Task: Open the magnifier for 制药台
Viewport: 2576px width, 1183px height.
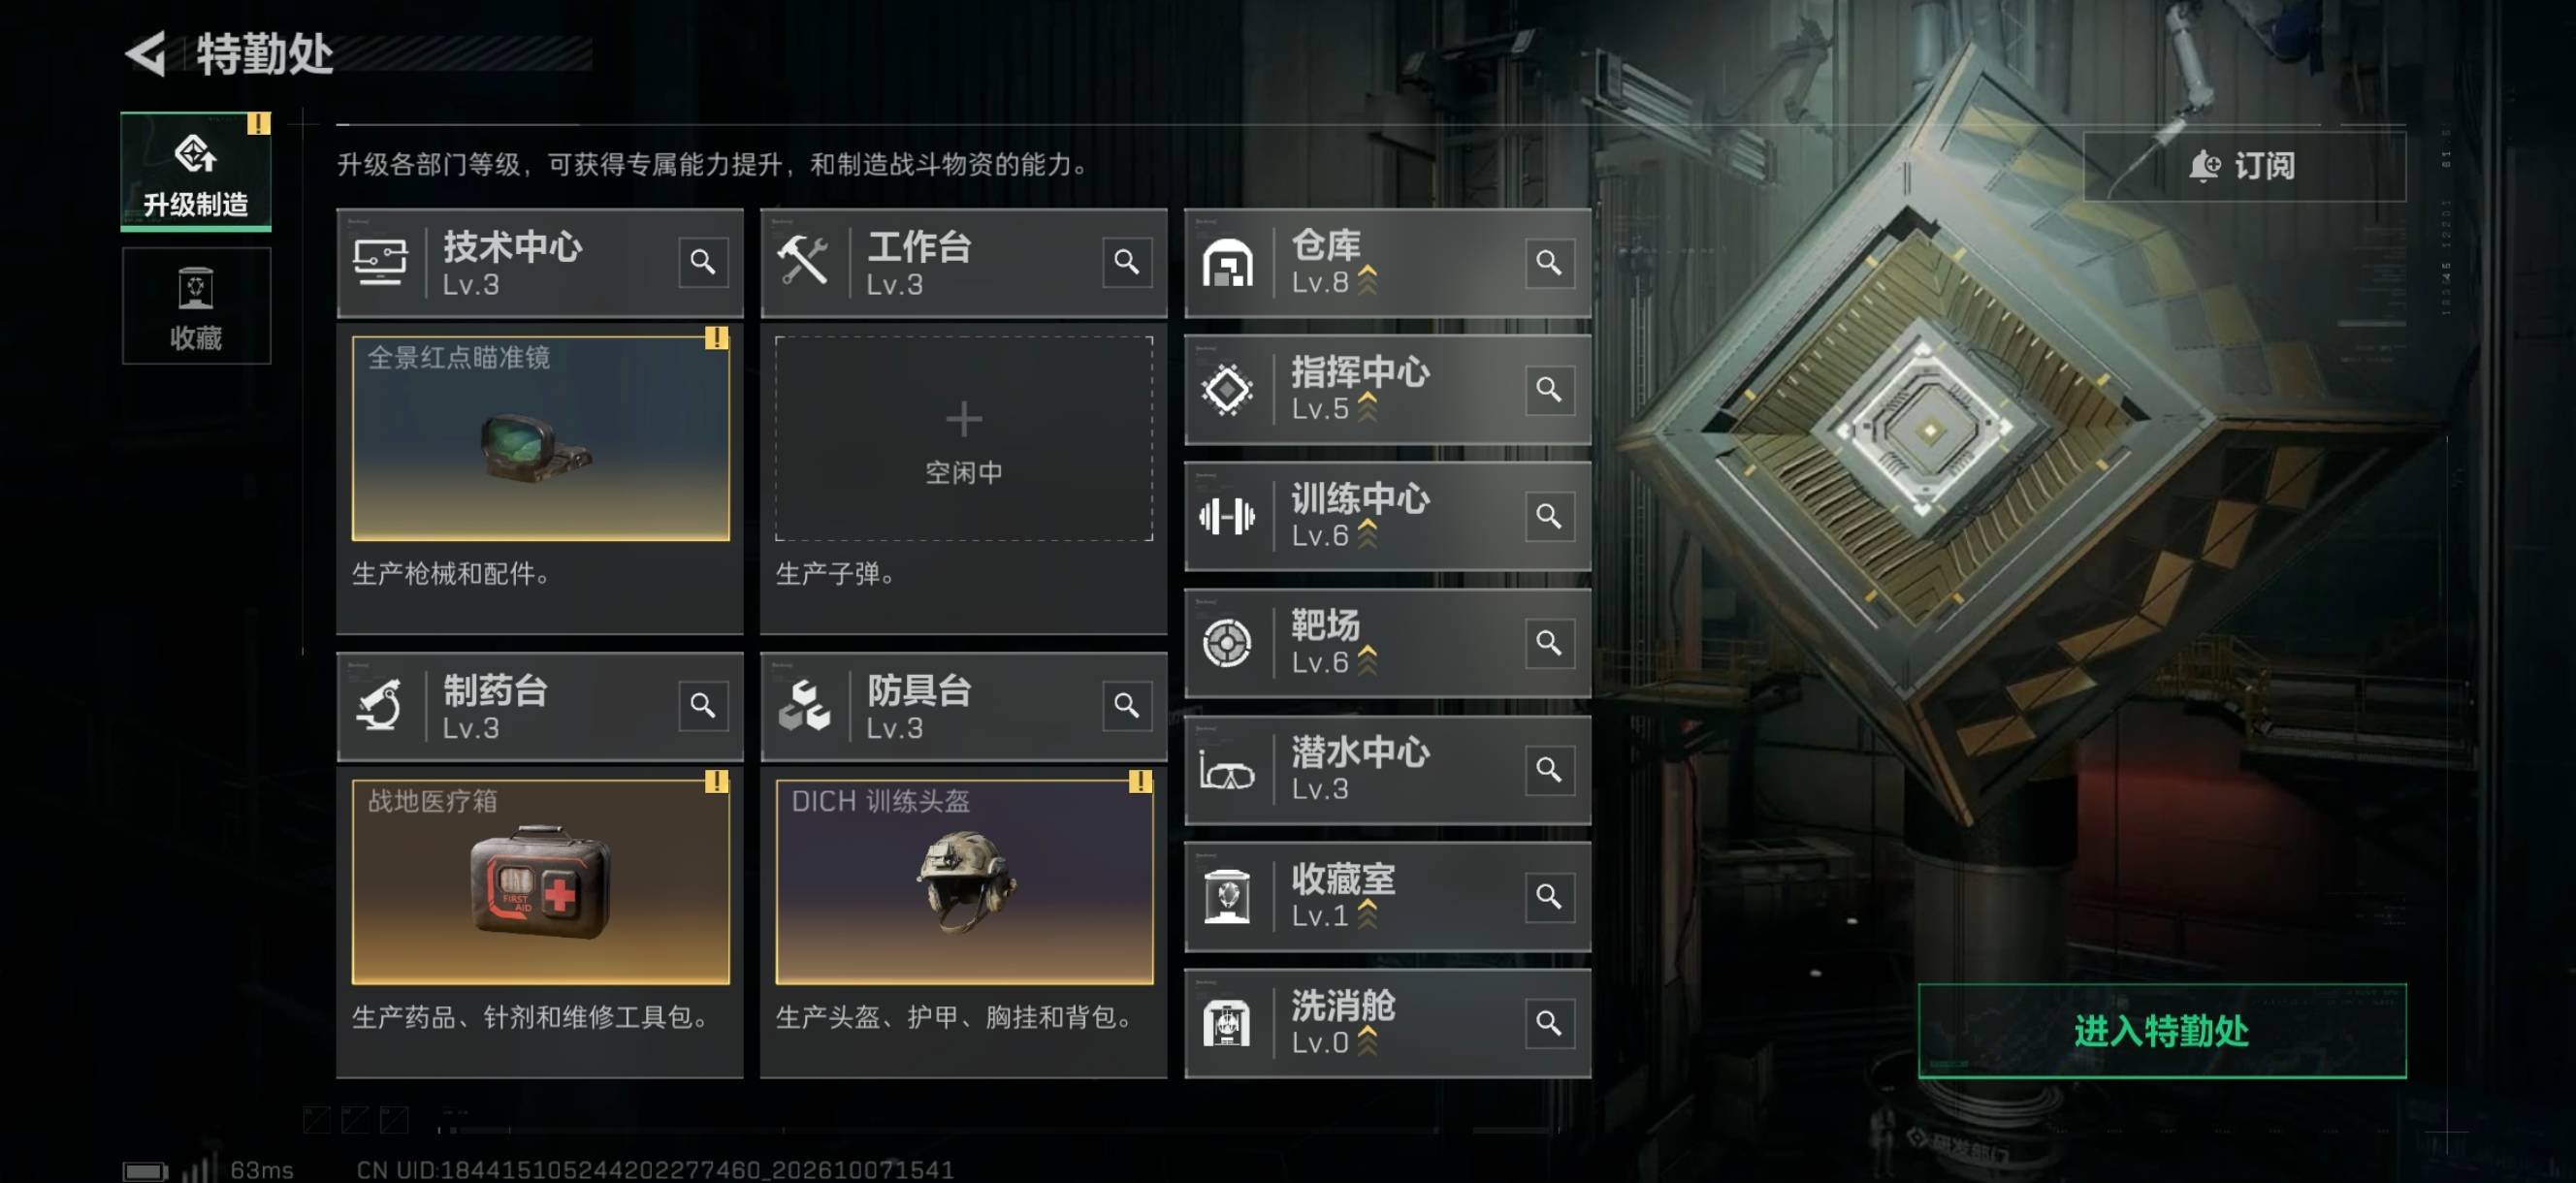Action: [x=703, y=706]
